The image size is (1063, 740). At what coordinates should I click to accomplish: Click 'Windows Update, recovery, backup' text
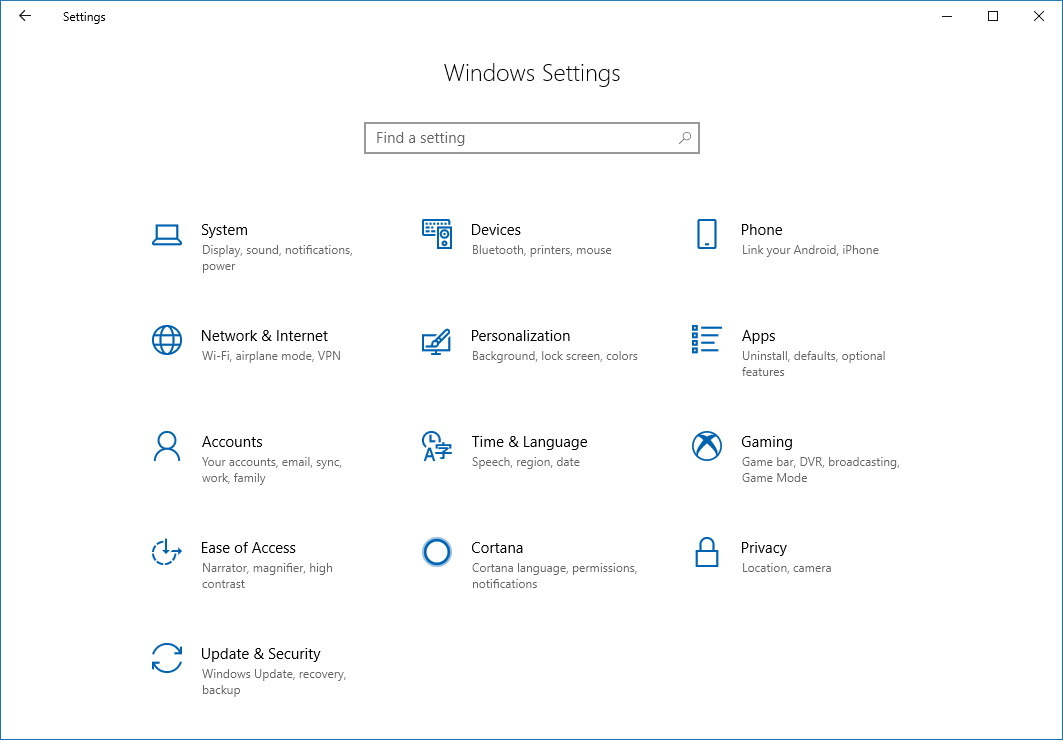click(x=274, y=682)
